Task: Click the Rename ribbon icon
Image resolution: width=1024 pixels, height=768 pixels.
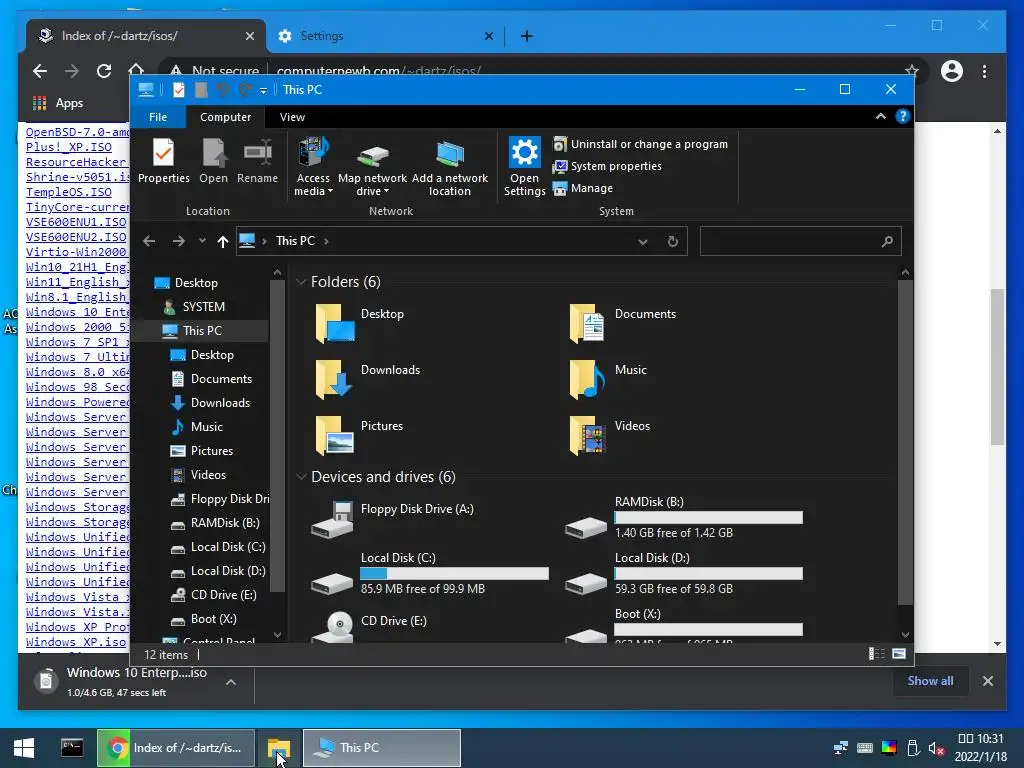Action: point(257,161)
